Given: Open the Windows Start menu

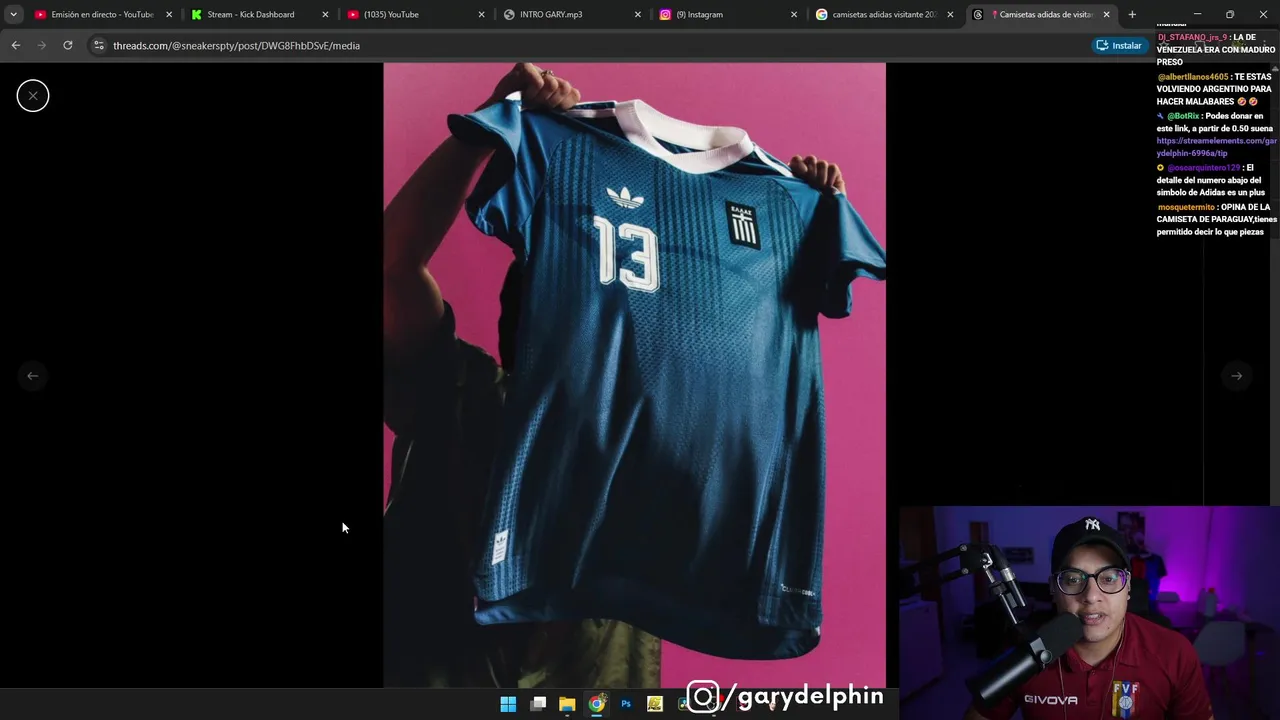Looking at the screenshot, I should point(508,704).
